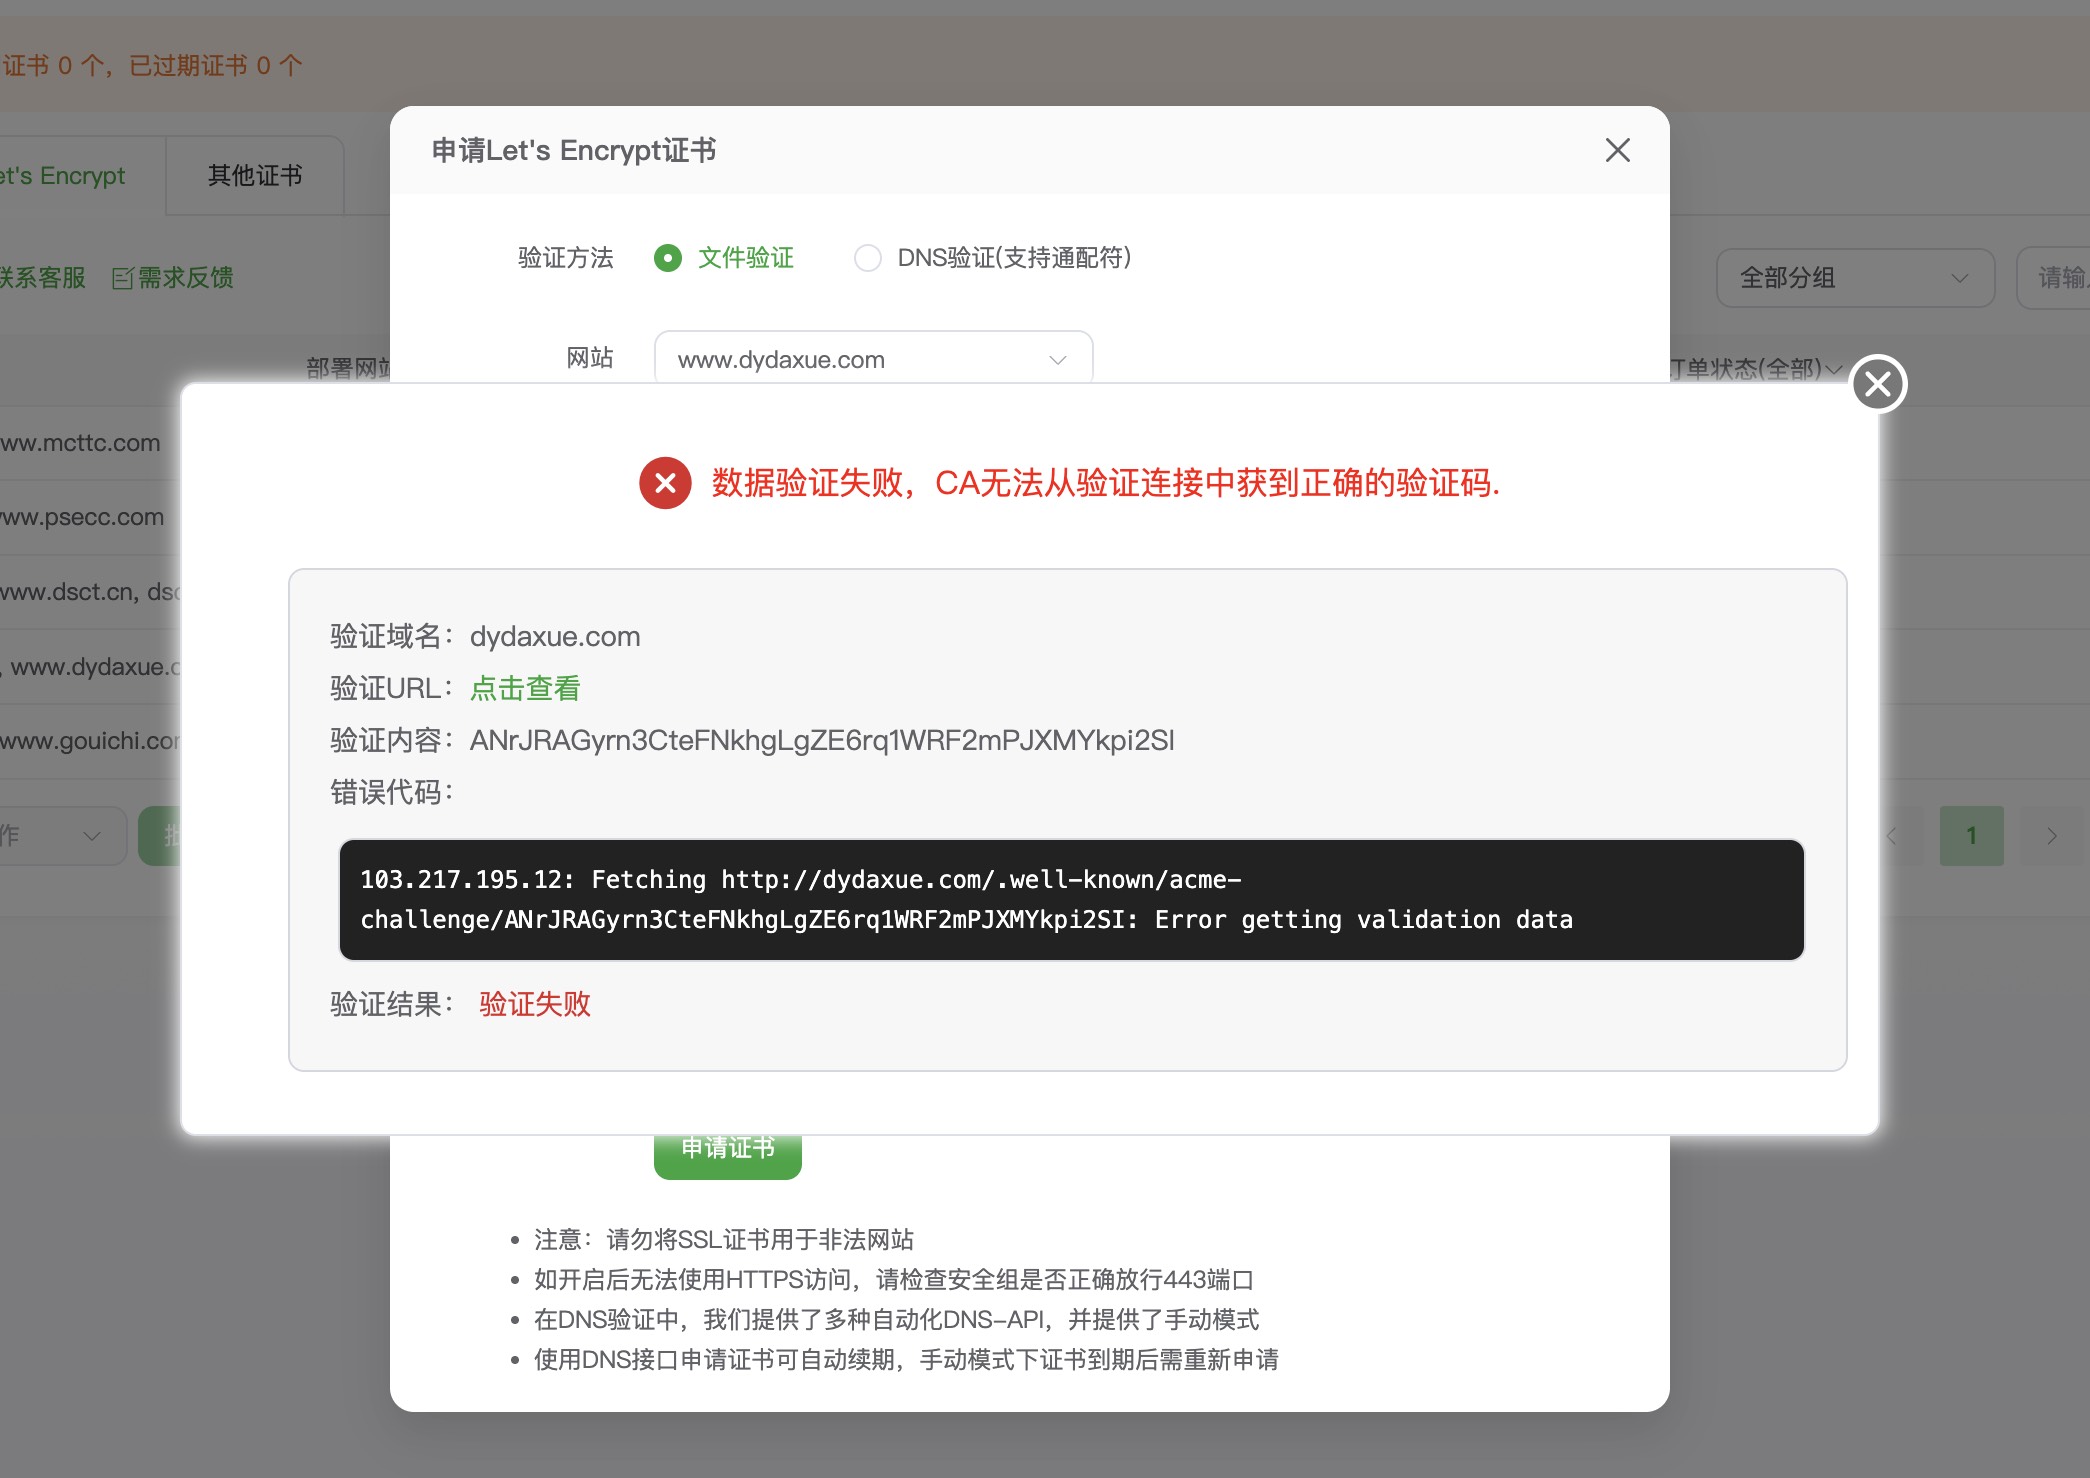The width and height of the screenshot is (2090, 1478).
Task: Go to previous page arrow
Action: click(x=1891, y=836)
